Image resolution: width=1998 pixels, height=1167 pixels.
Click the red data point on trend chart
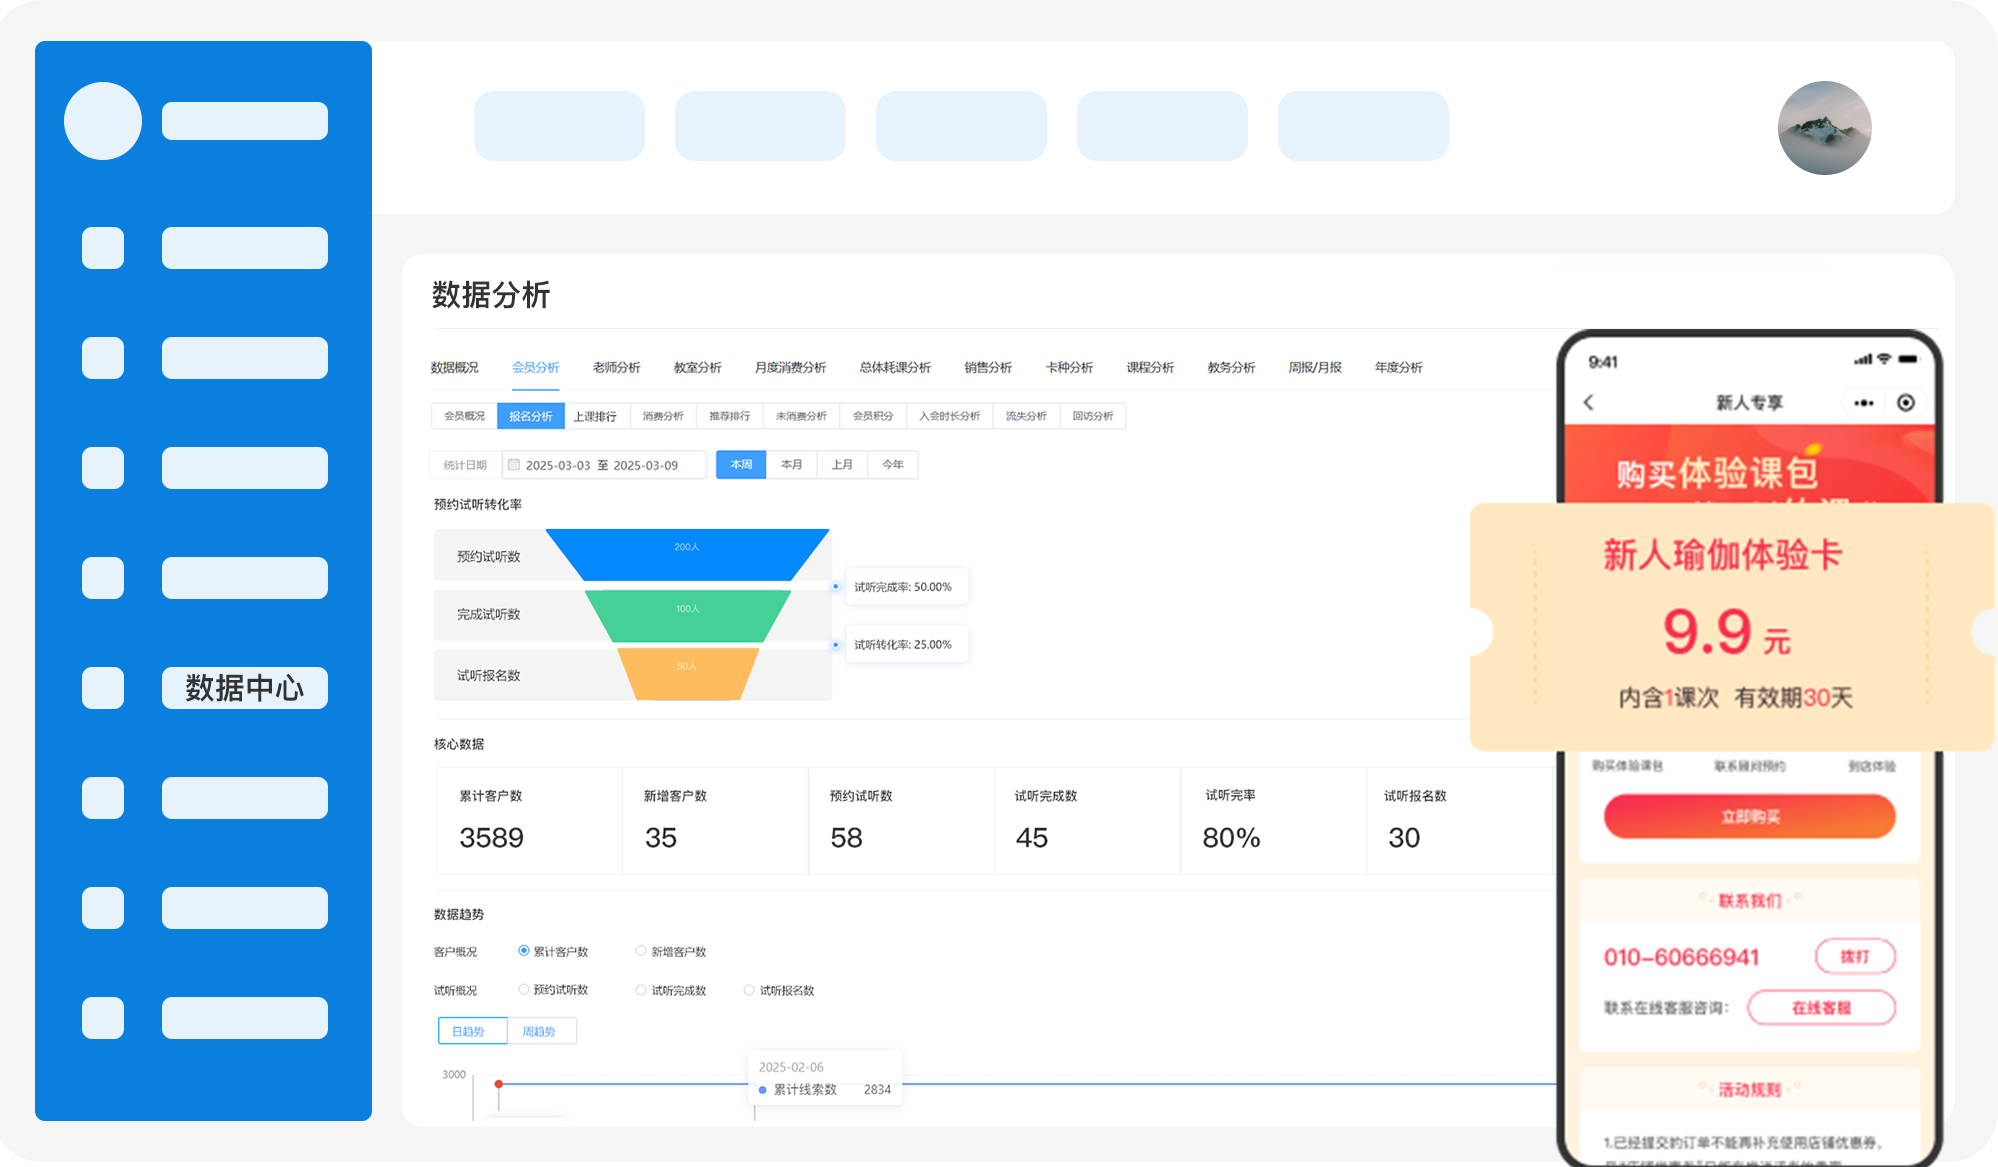click(498, 1084)
